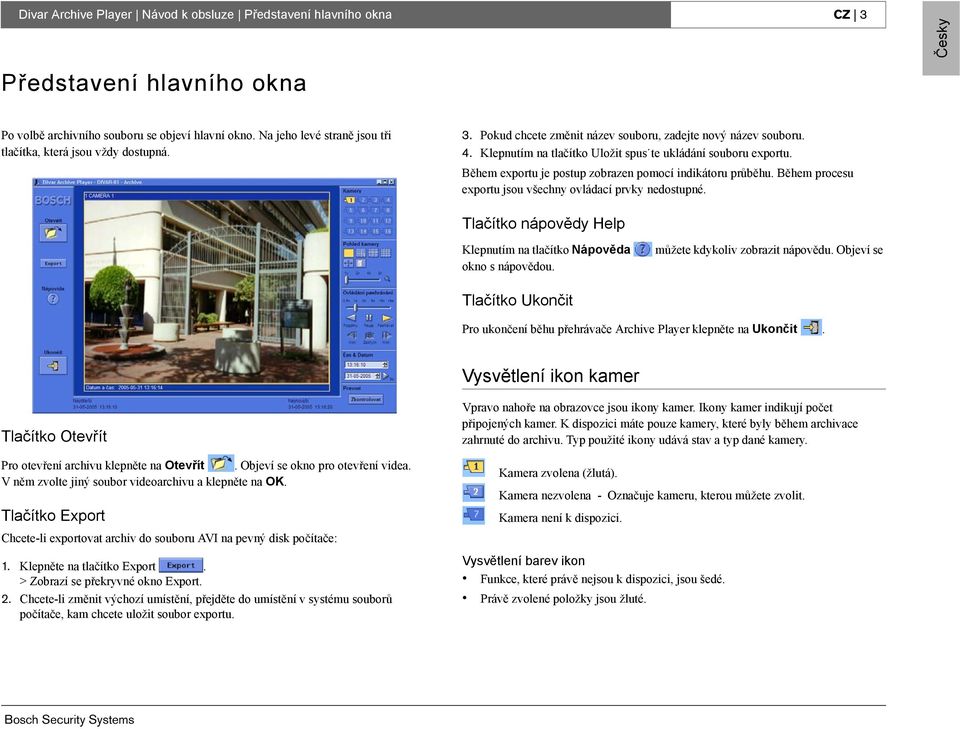
Task: Click the page number "CZ | 3" in the header
Action: point(850,15)
